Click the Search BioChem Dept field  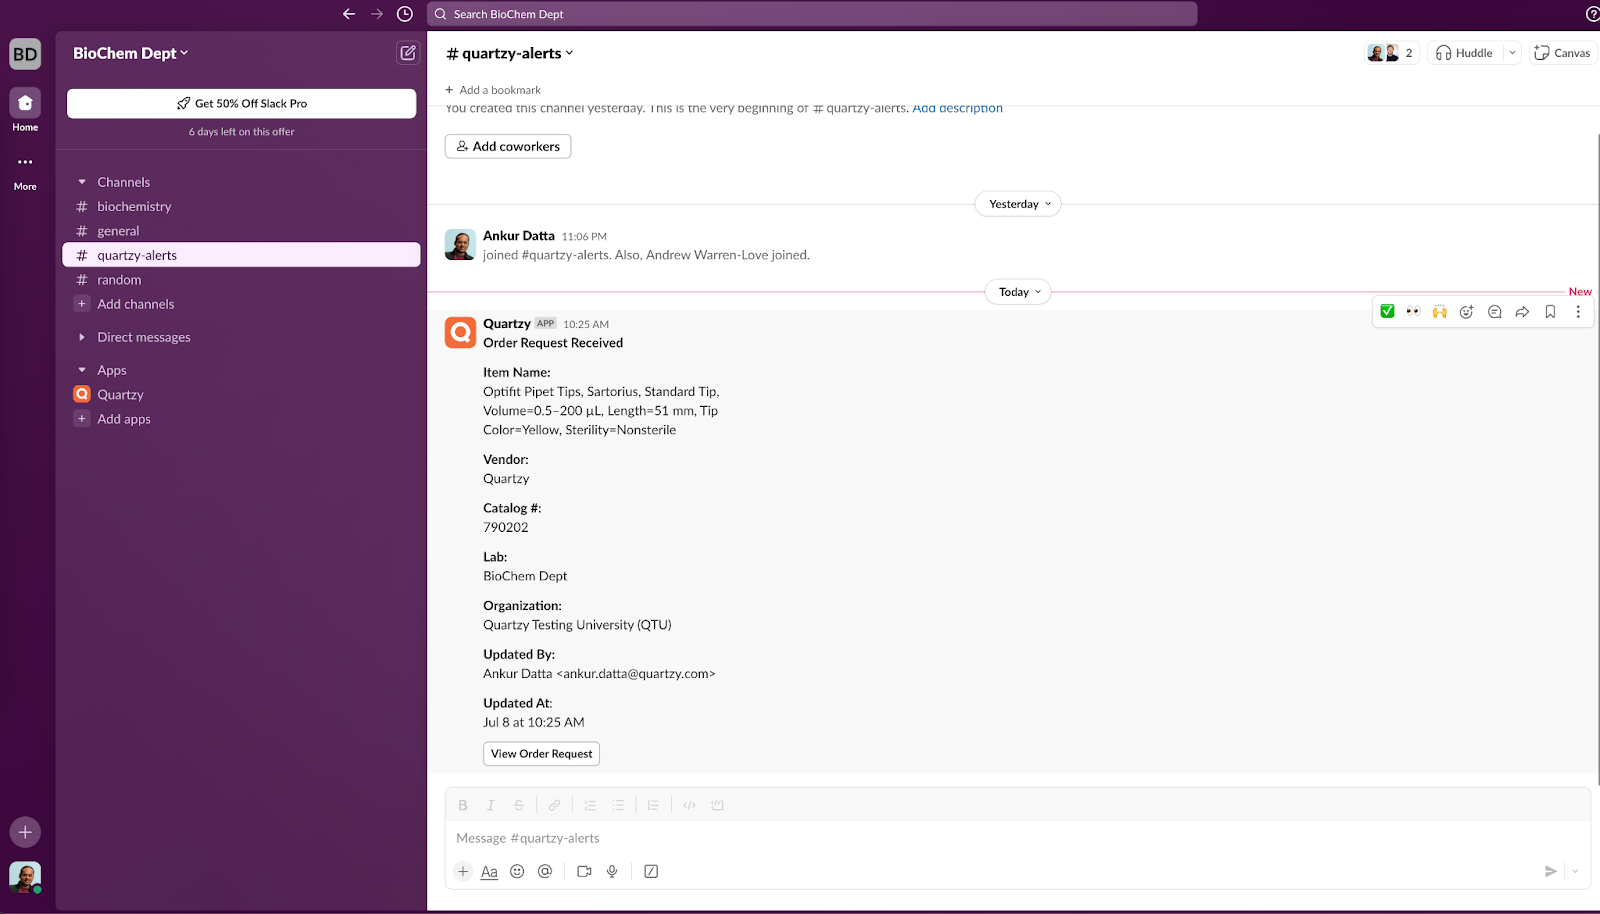pos(812,14)
